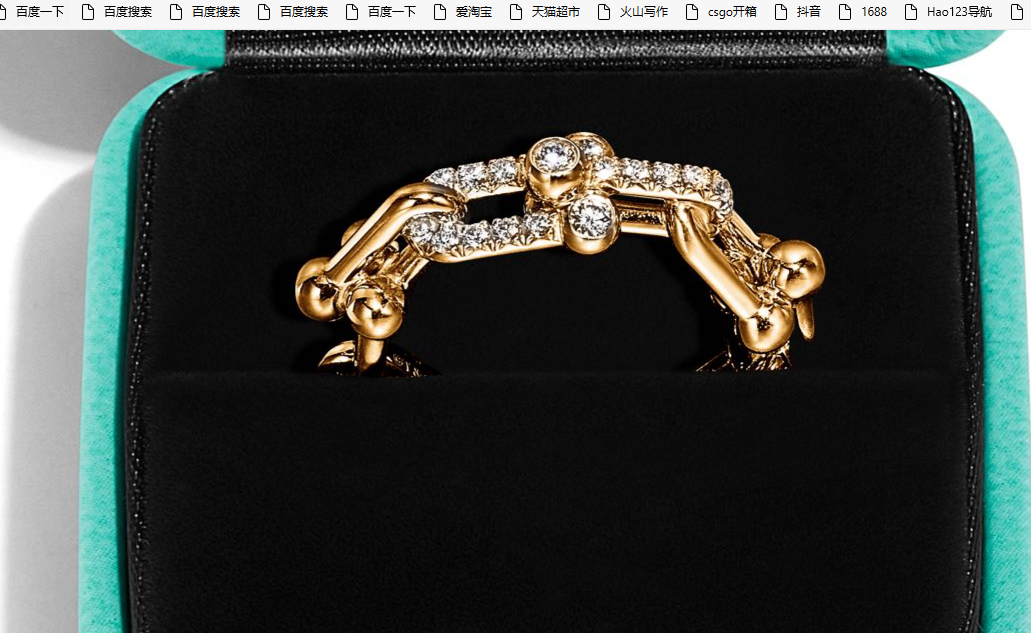The width and height of the screenshot is (1031, 633).
Task: Click the page icon next to csgo开箱
Action: [692, 12]
